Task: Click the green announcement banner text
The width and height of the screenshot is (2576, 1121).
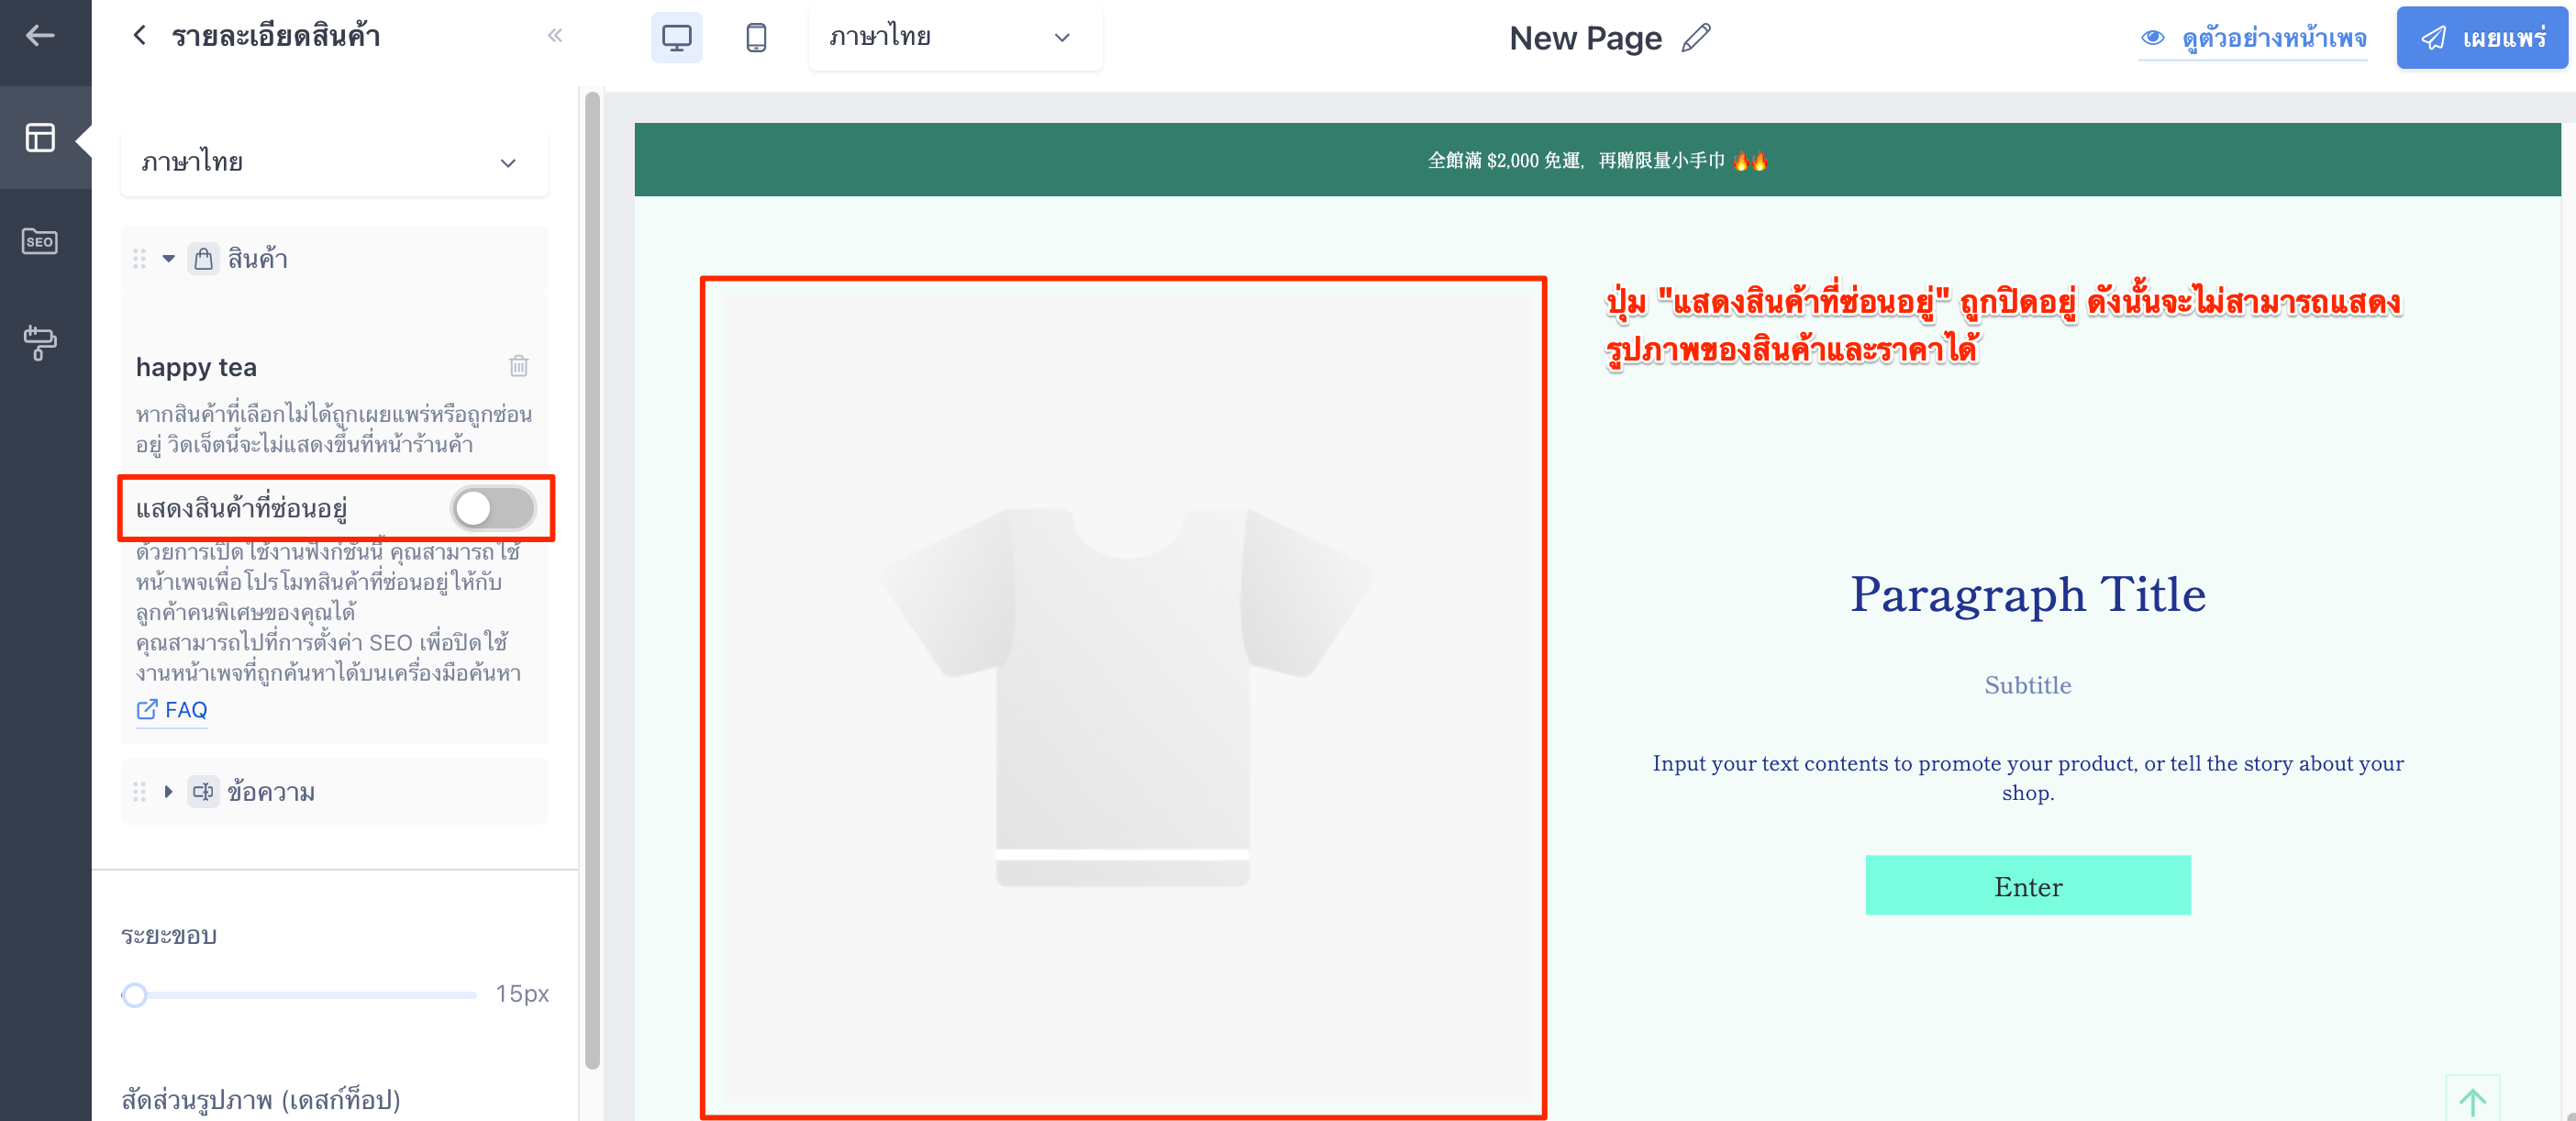Action: (x=1597, y=160)
